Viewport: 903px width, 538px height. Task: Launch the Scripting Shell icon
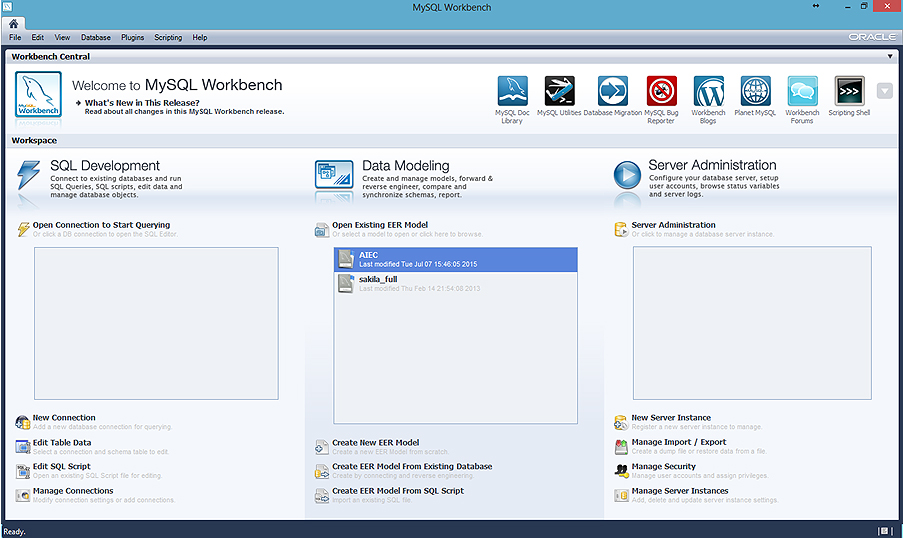[849, 91]
